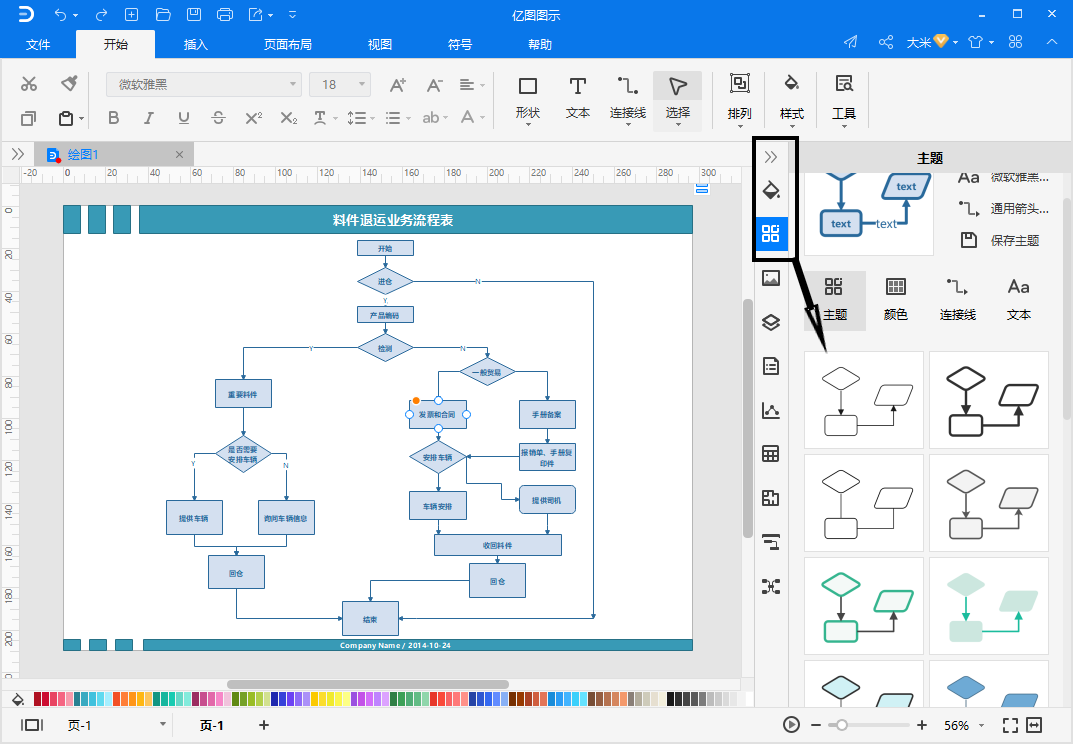Image resolution: width=1073 pixels, height=744 pixels.
Task: Open the font color A dropdown
Action: point(472,118)
